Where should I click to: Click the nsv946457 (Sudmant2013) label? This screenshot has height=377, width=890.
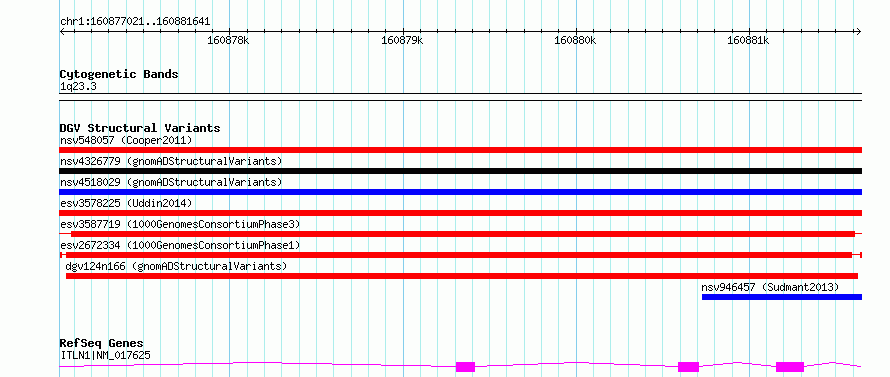[x=770, y=287]
